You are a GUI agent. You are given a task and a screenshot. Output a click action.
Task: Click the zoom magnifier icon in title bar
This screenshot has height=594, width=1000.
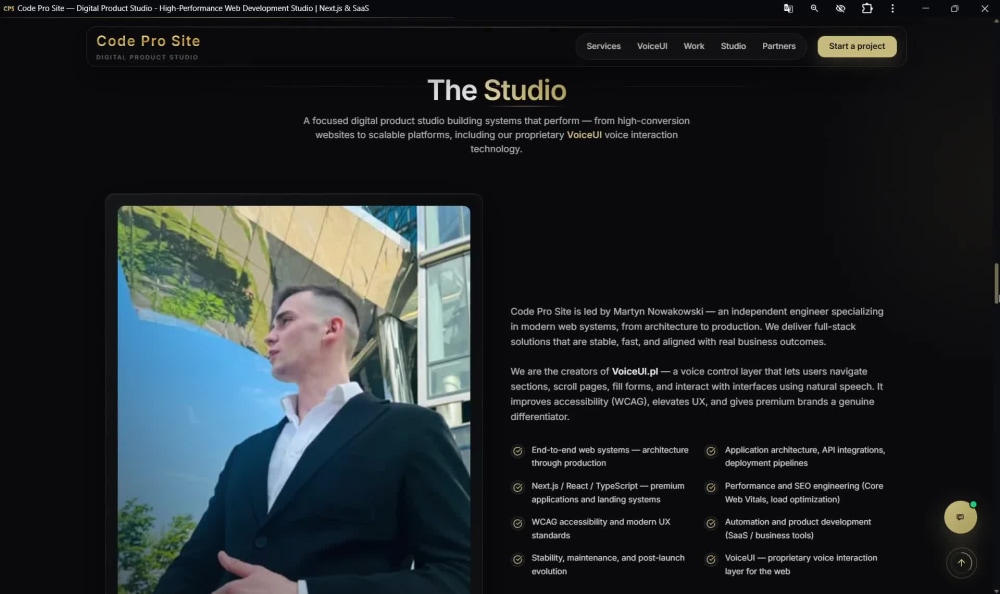(x=814, y=8)
